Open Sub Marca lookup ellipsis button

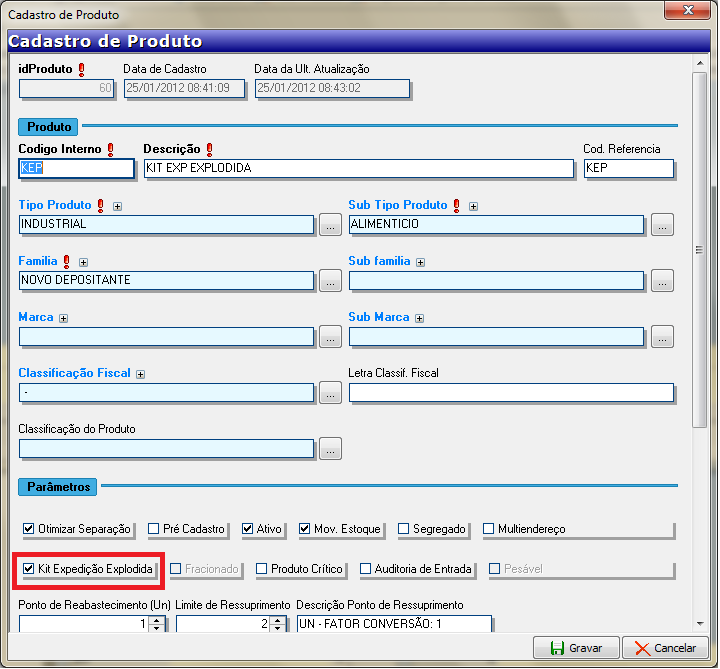point(662,337)
